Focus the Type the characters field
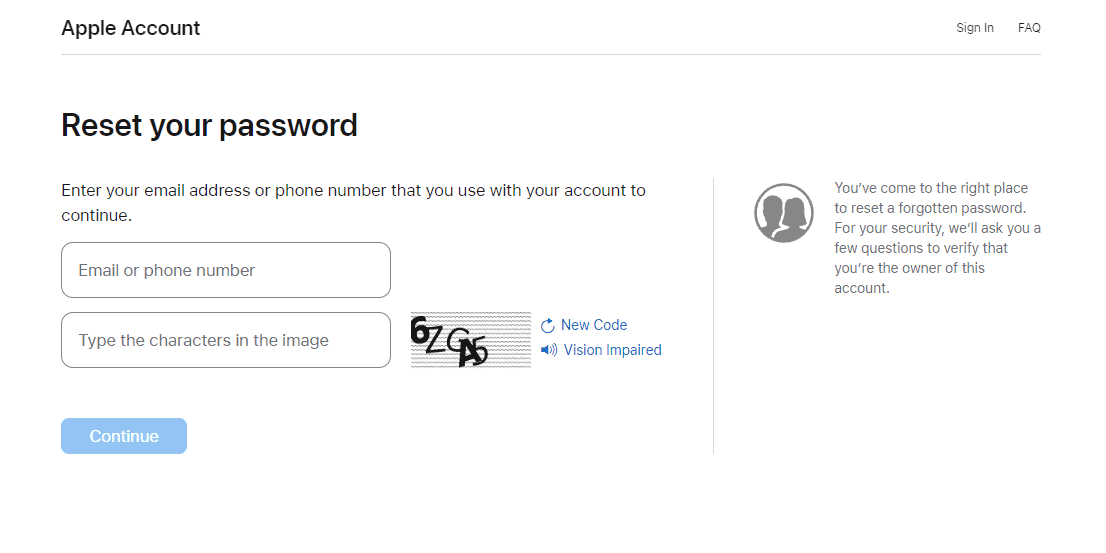Viewport: 1106px width, 553px height. (x=226, y=340)
